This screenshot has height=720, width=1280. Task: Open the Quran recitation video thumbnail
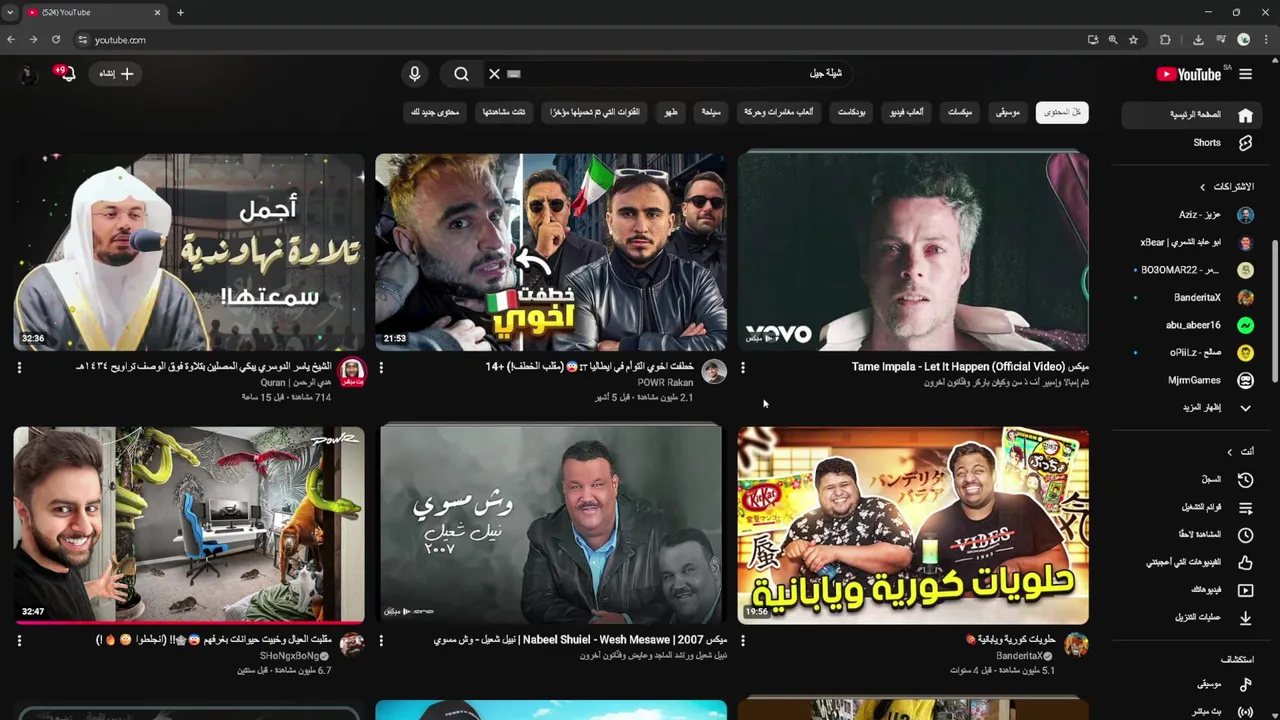tap(189, 251)
